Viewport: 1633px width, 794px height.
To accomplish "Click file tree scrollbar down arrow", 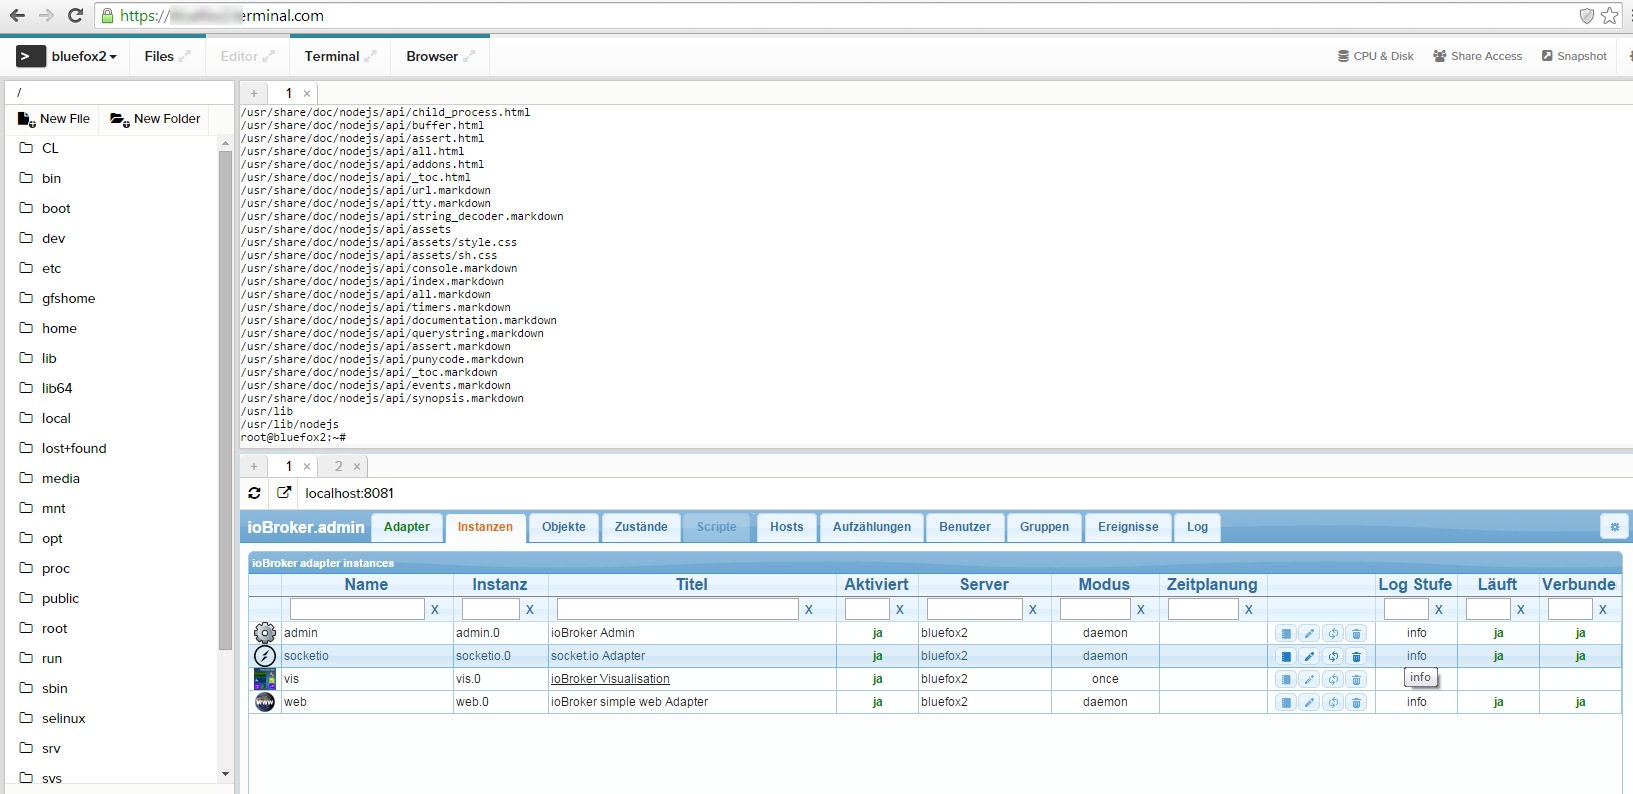I will click(225, 774).
